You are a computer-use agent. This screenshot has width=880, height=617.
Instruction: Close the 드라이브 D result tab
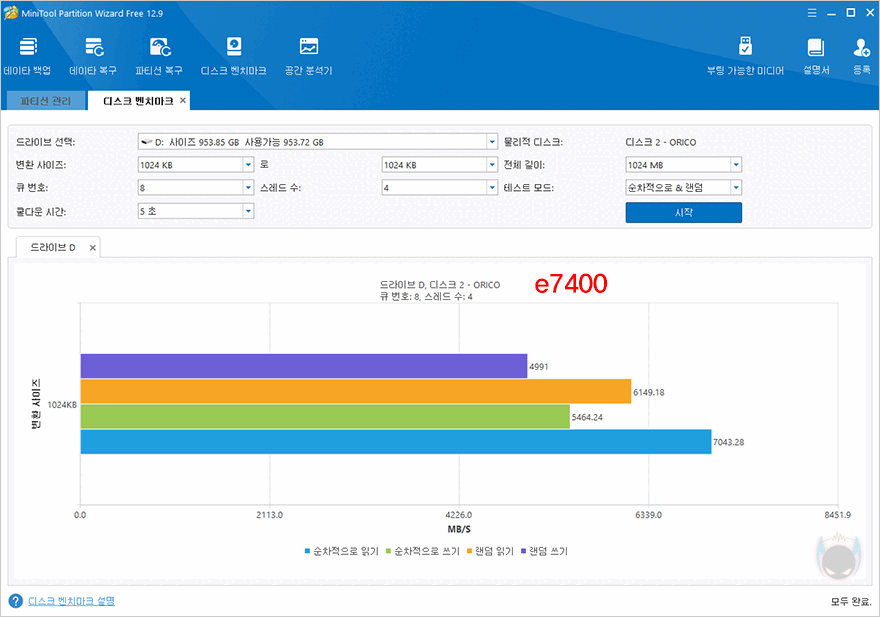coord(93,248)
